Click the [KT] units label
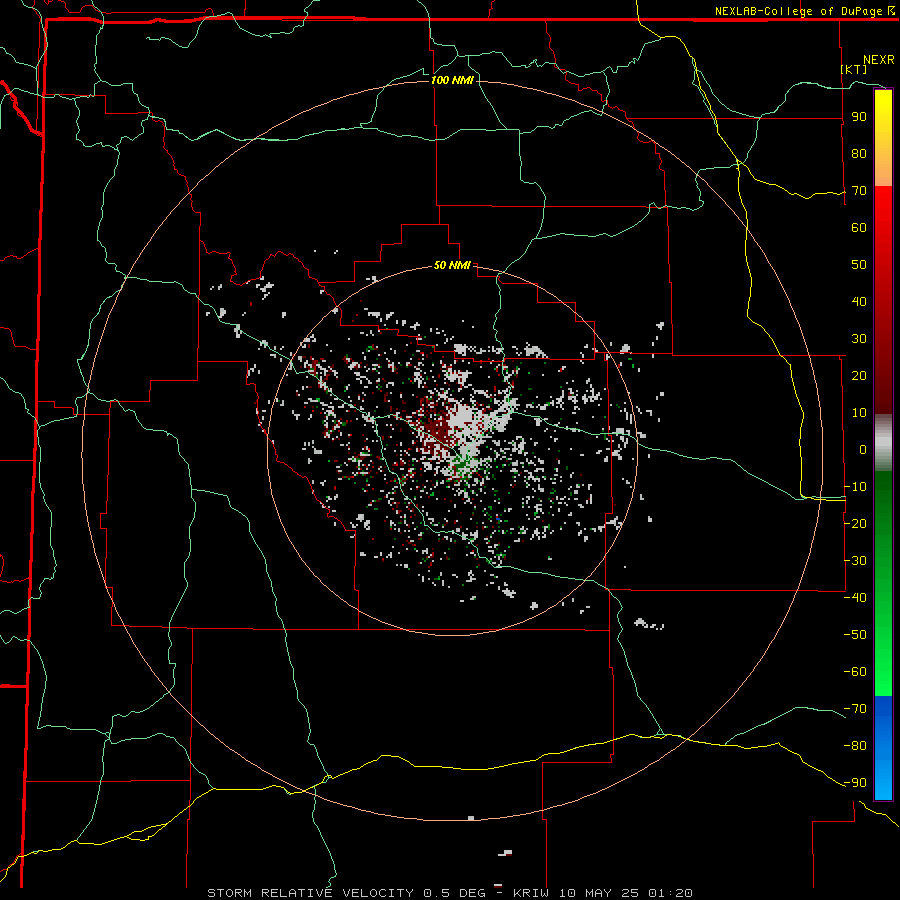 pos(854,69)
